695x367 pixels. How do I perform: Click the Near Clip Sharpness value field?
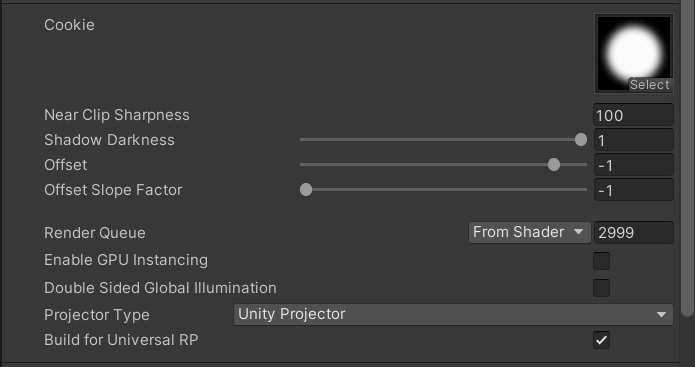(x=634, y=115)
